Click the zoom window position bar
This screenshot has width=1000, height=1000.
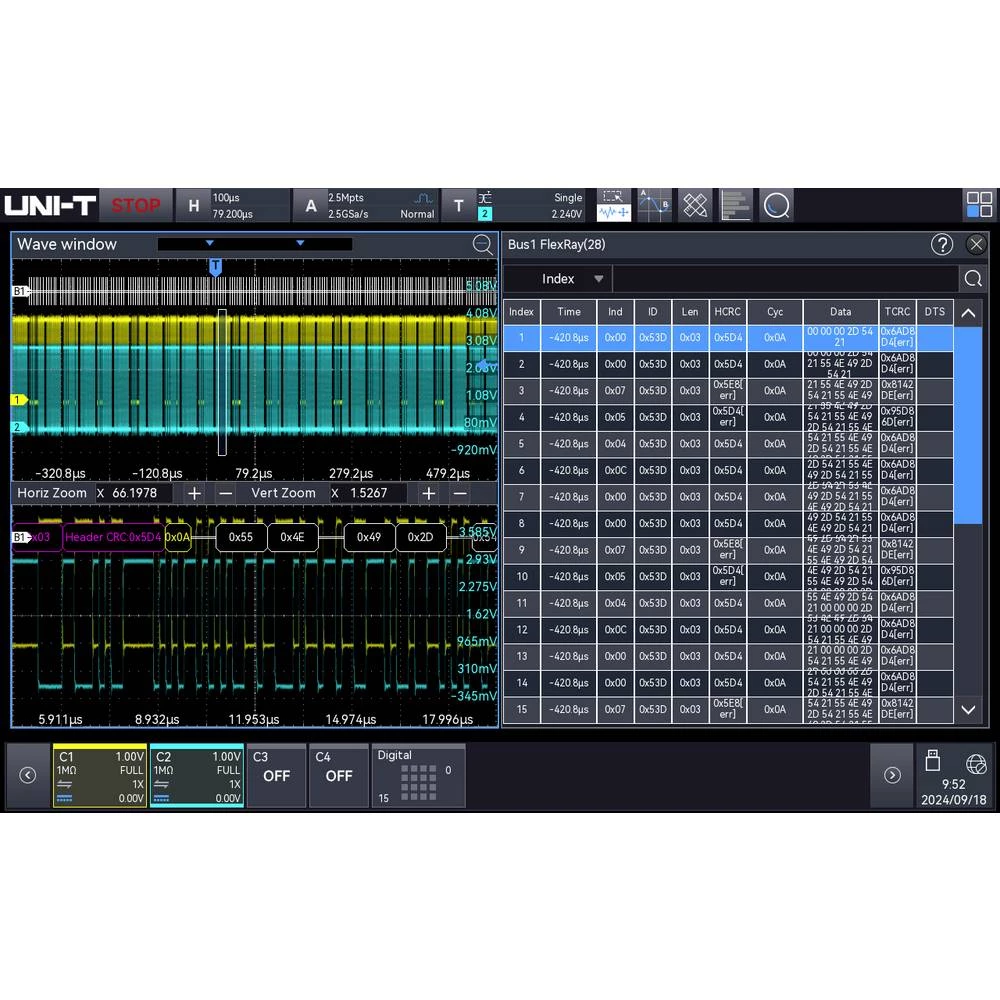[254, 244]
